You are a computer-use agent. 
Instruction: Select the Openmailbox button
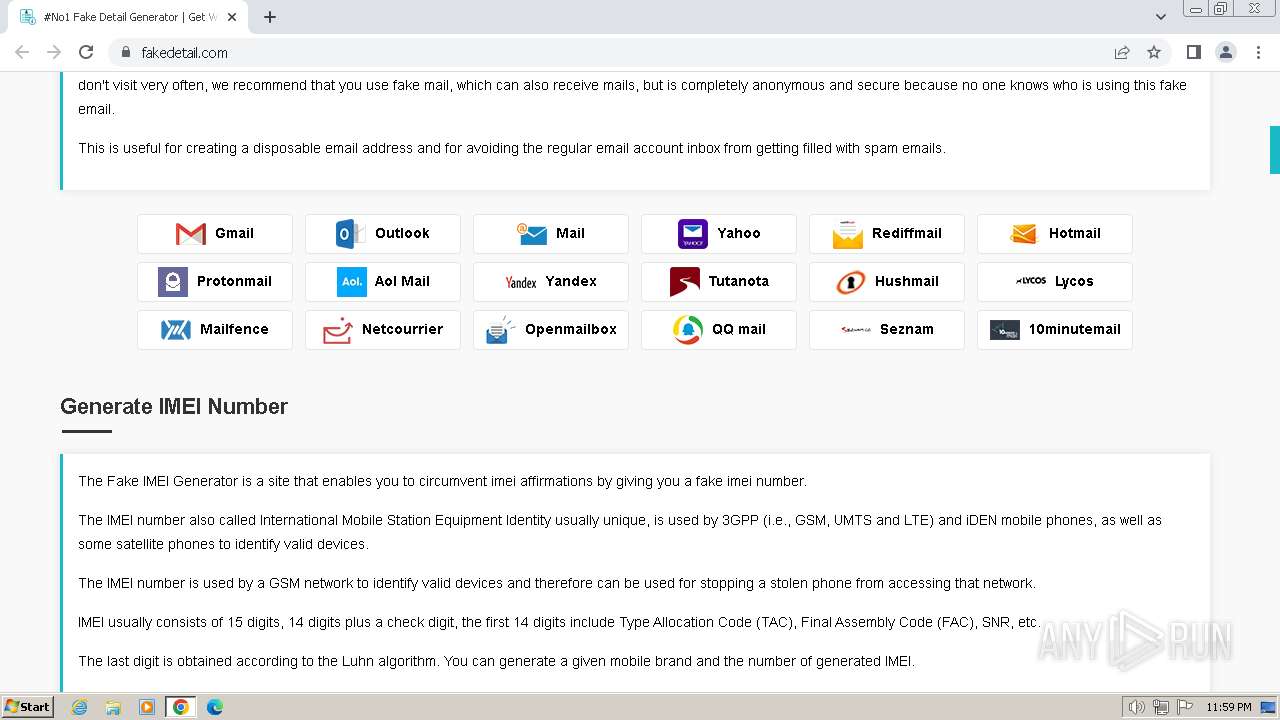tap(551, 329)
